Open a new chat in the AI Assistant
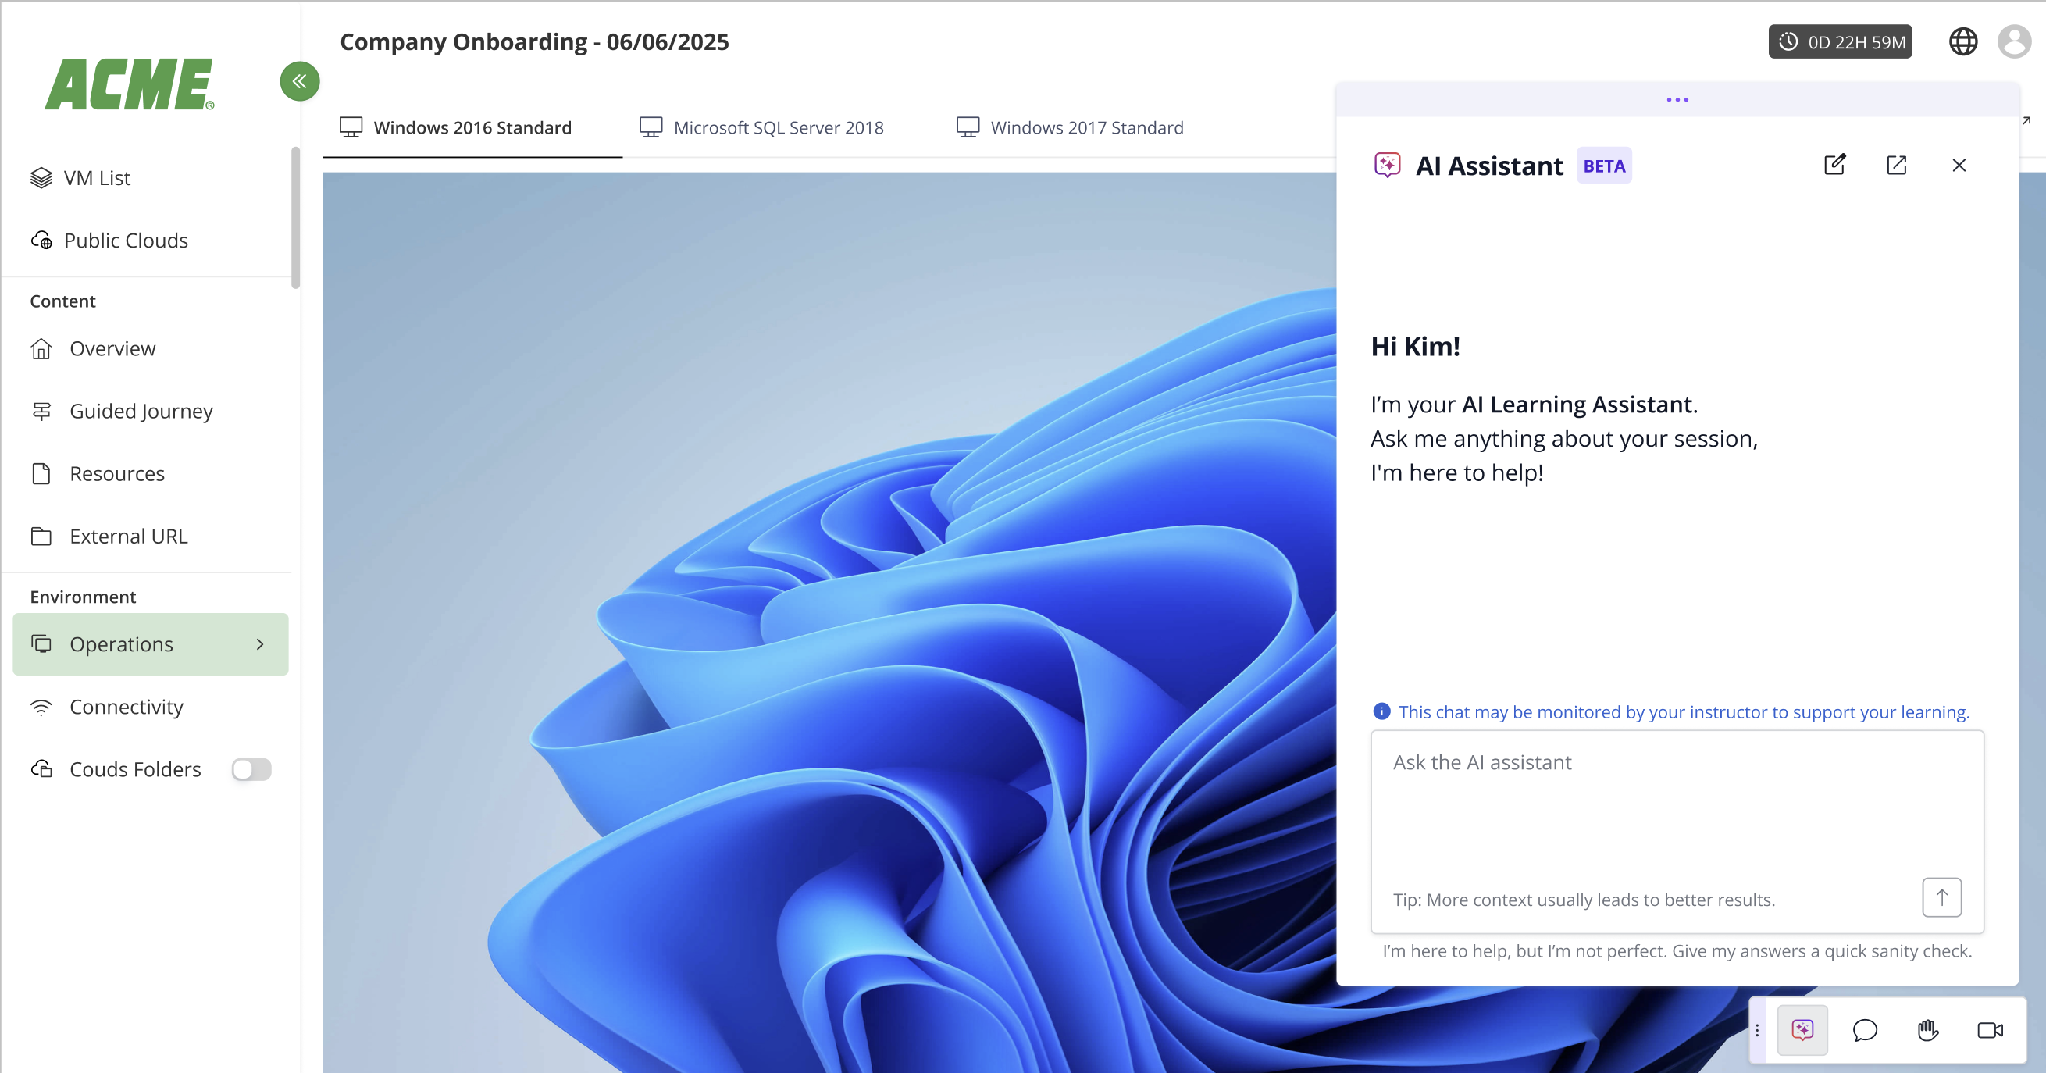The image size is (2046, 1073). 1835,165
